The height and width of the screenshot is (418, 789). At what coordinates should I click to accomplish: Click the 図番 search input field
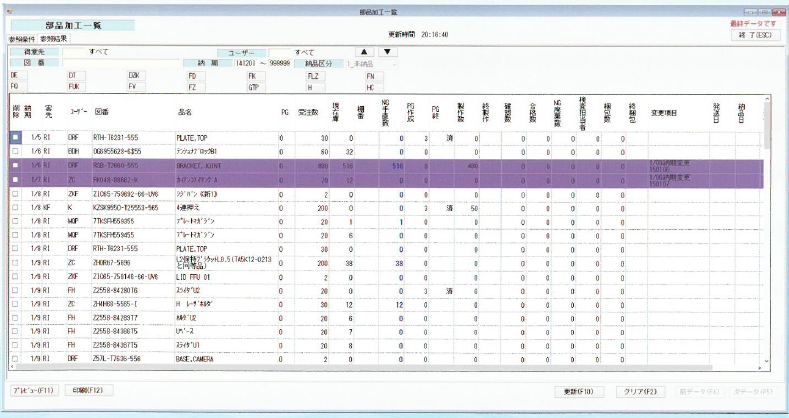tap(121, 63)
